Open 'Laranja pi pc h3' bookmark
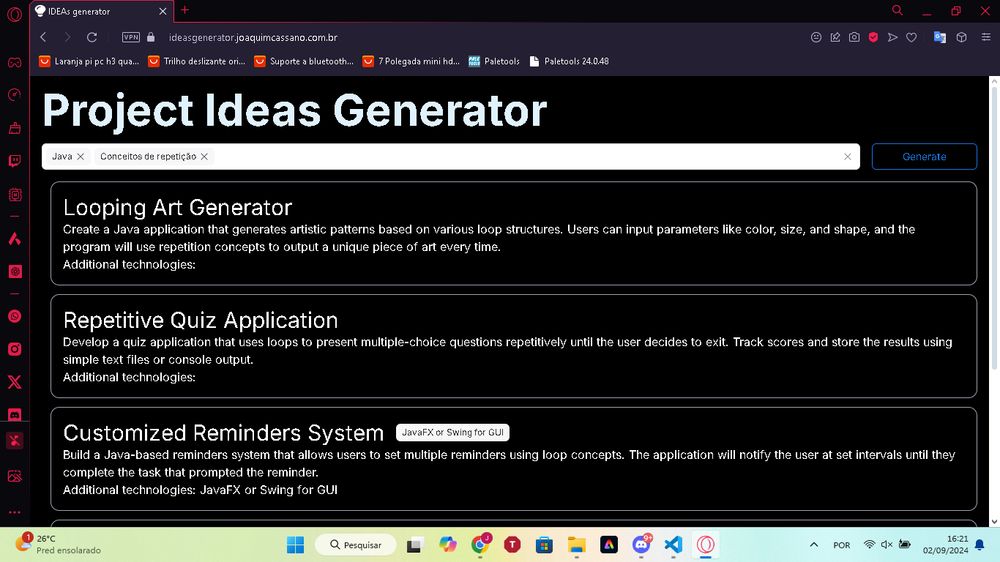1000x562 pixels. (89, 61)
